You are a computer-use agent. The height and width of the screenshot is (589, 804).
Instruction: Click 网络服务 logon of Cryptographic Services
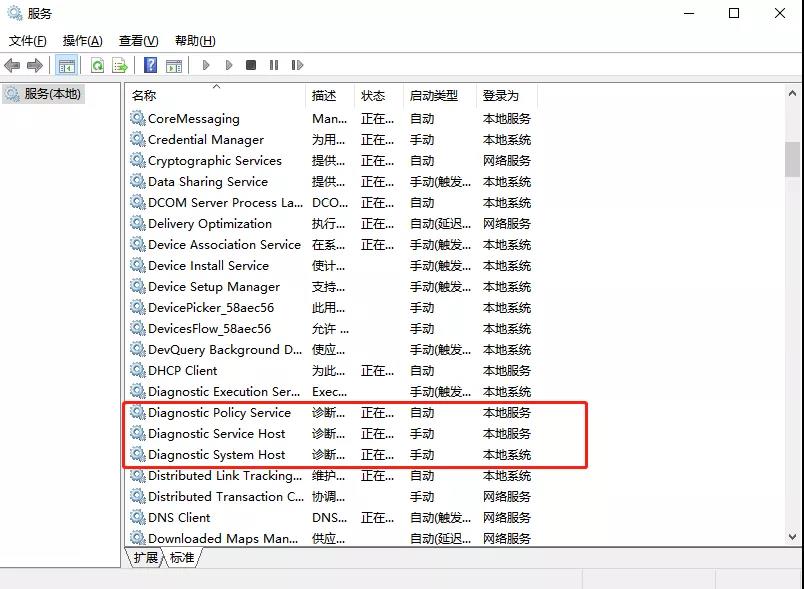[x=507, y=160]
